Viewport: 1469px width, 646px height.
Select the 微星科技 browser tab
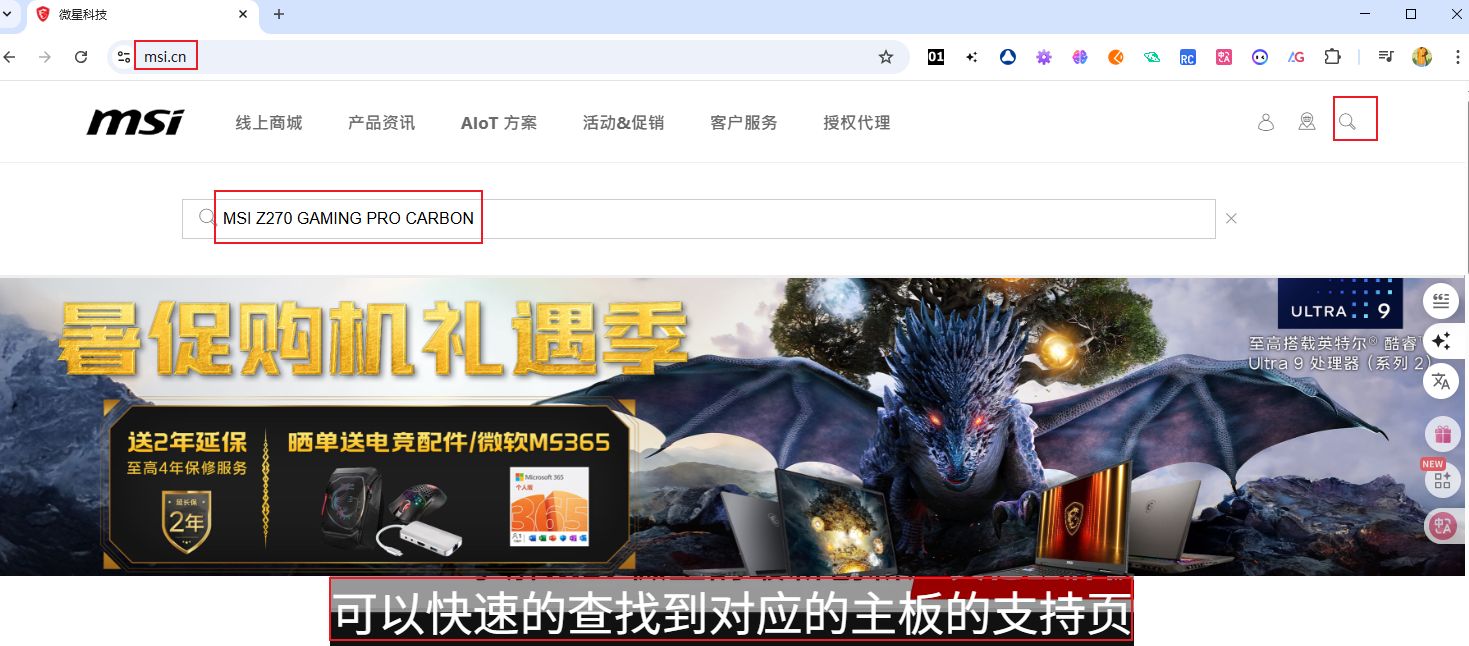click(x=142, y=15)
